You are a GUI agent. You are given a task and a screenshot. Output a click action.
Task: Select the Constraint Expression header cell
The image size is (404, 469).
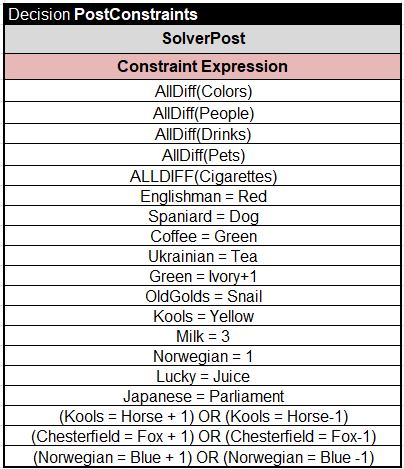(202, 66)
